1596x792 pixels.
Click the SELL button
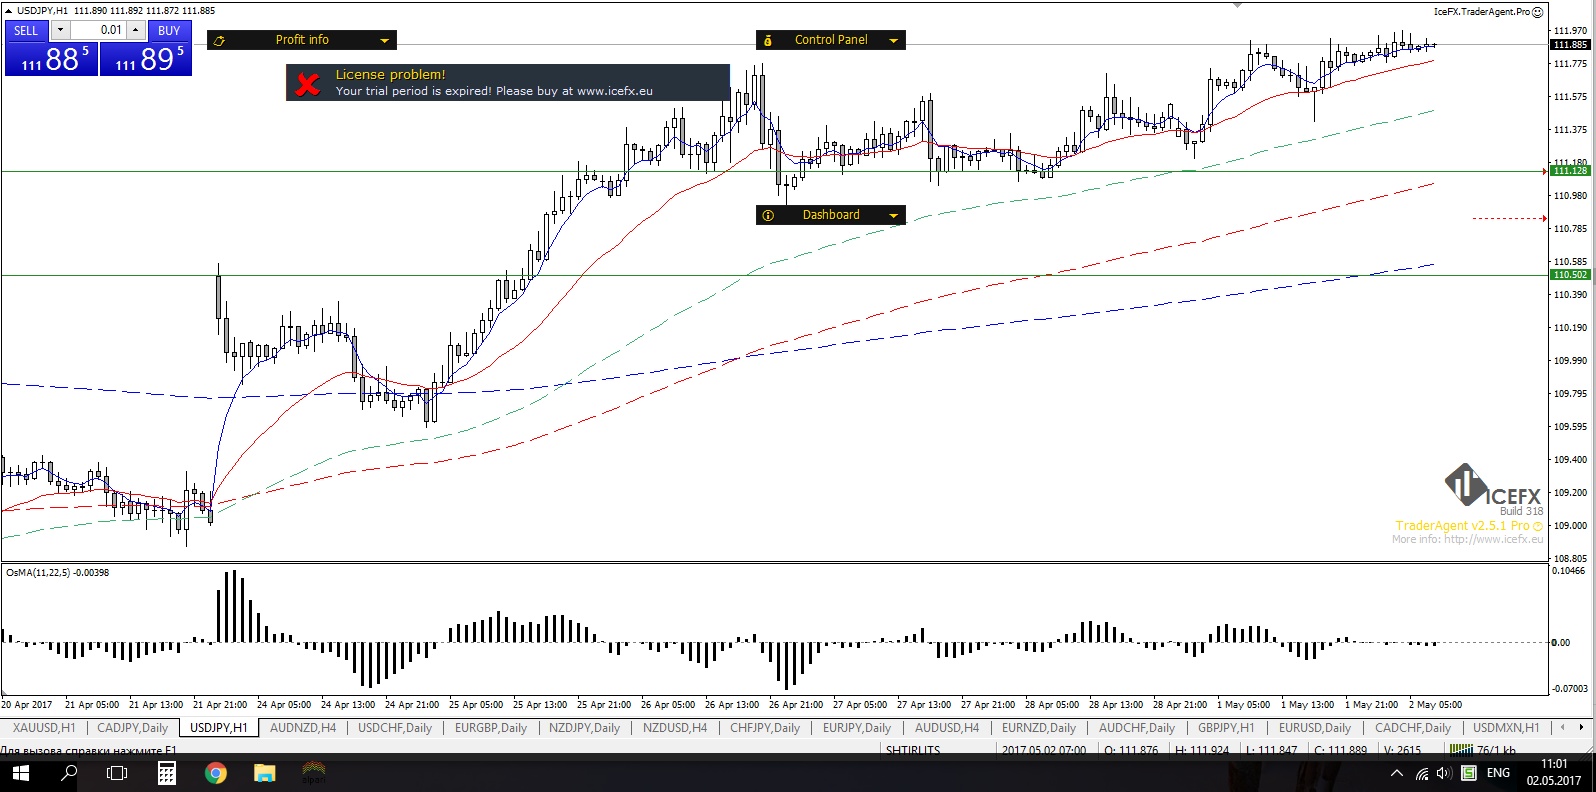pos(26,30)
